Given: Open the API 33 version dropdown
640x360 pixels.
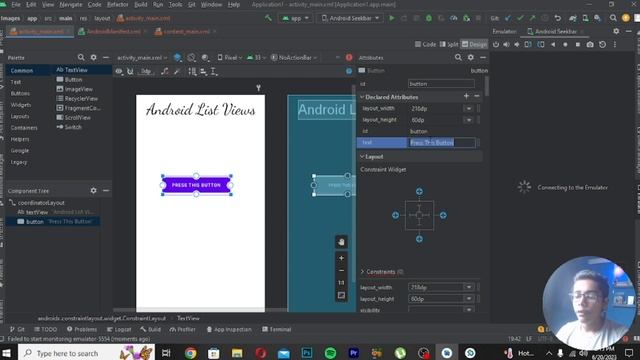Looking at the screenshot, I should (x=256, y=58).
